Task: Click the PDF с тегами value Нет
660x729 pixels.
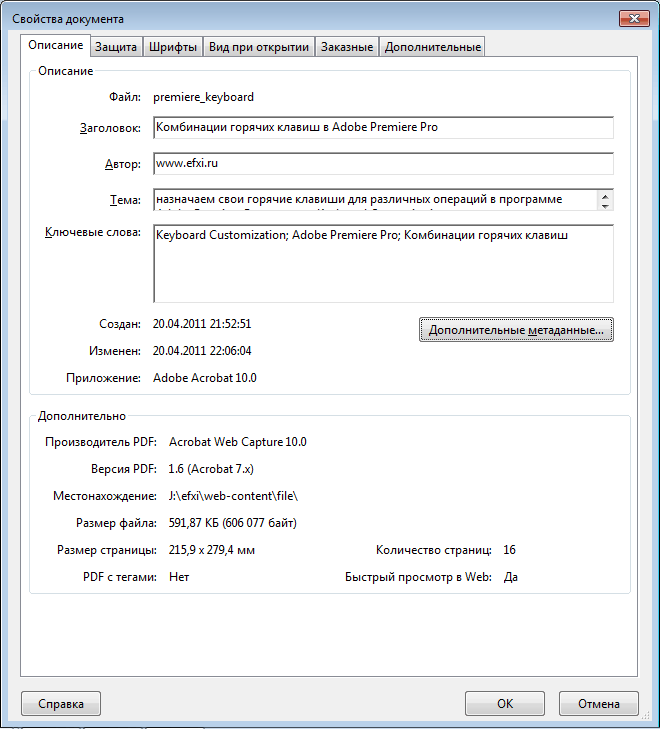Action: coord(179,577)
